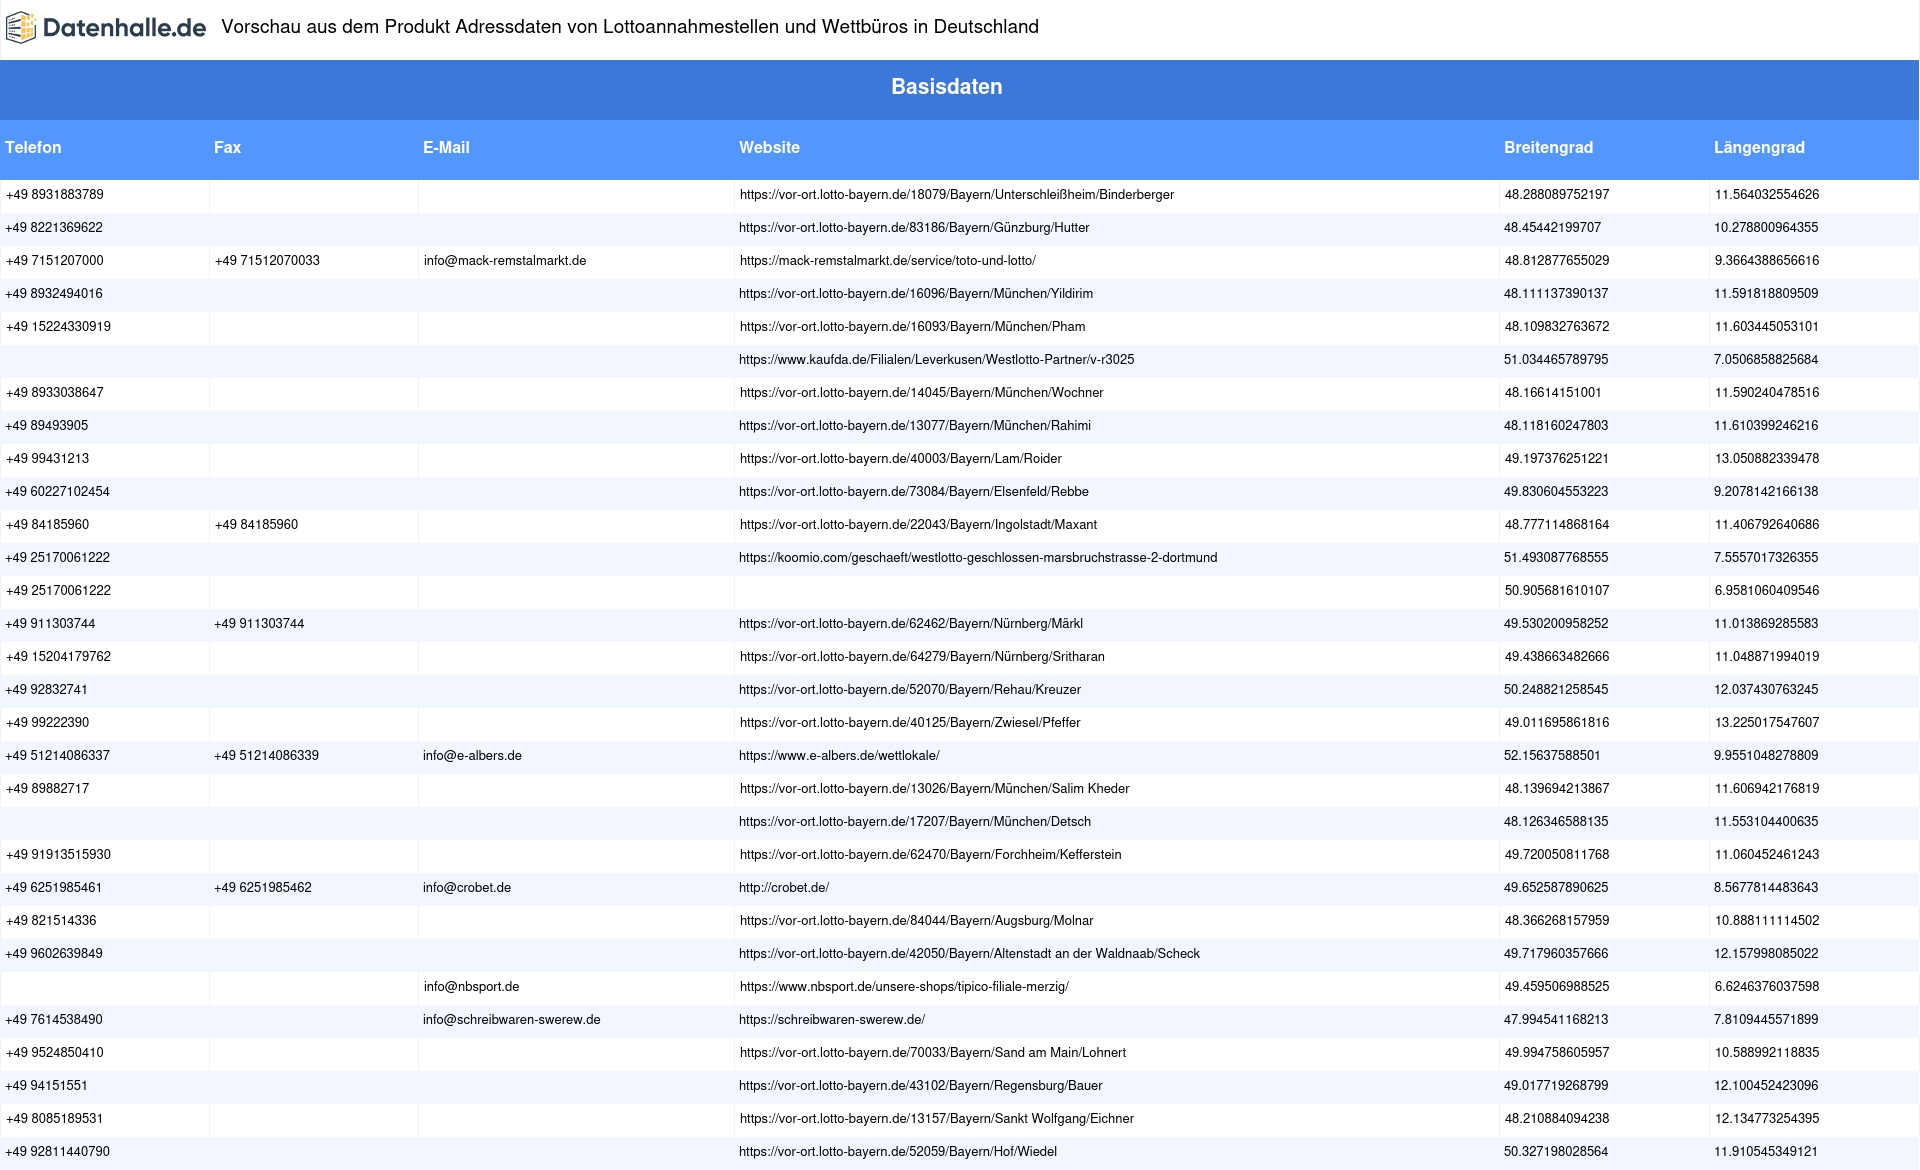The height and width of the screenshot is (1170, 1920).
Task: Open the Augsburg/Molnar lotto URL
Action: pyautogui.click(x=917, y=921)
